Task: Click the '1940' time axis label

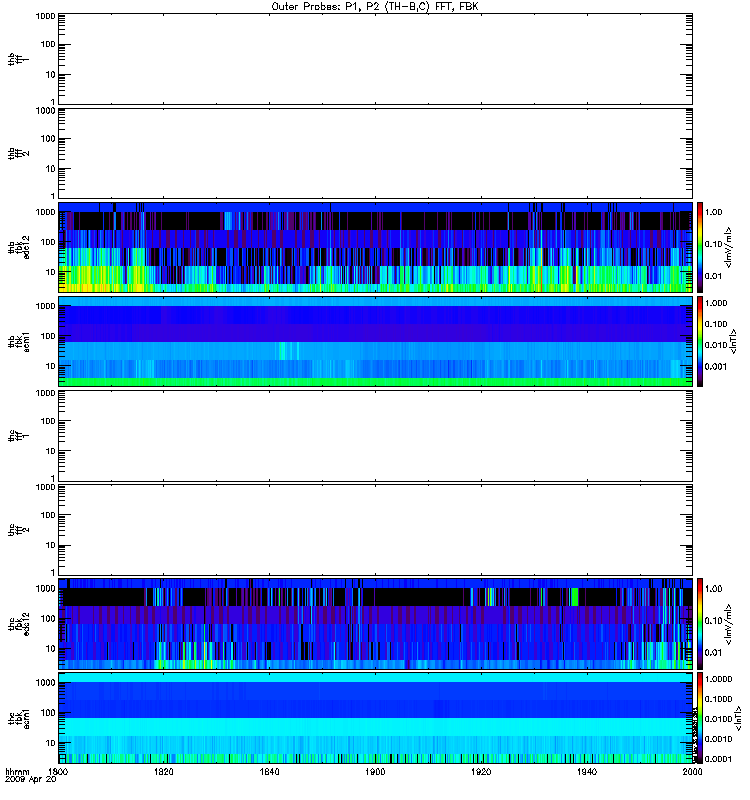Action: (x=587, y=771)
